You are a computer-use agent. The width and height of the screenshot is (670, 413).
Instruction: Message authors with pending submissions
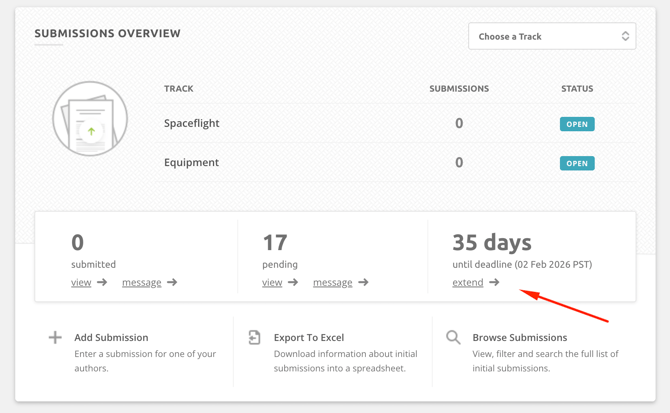[x=332, y=283]
